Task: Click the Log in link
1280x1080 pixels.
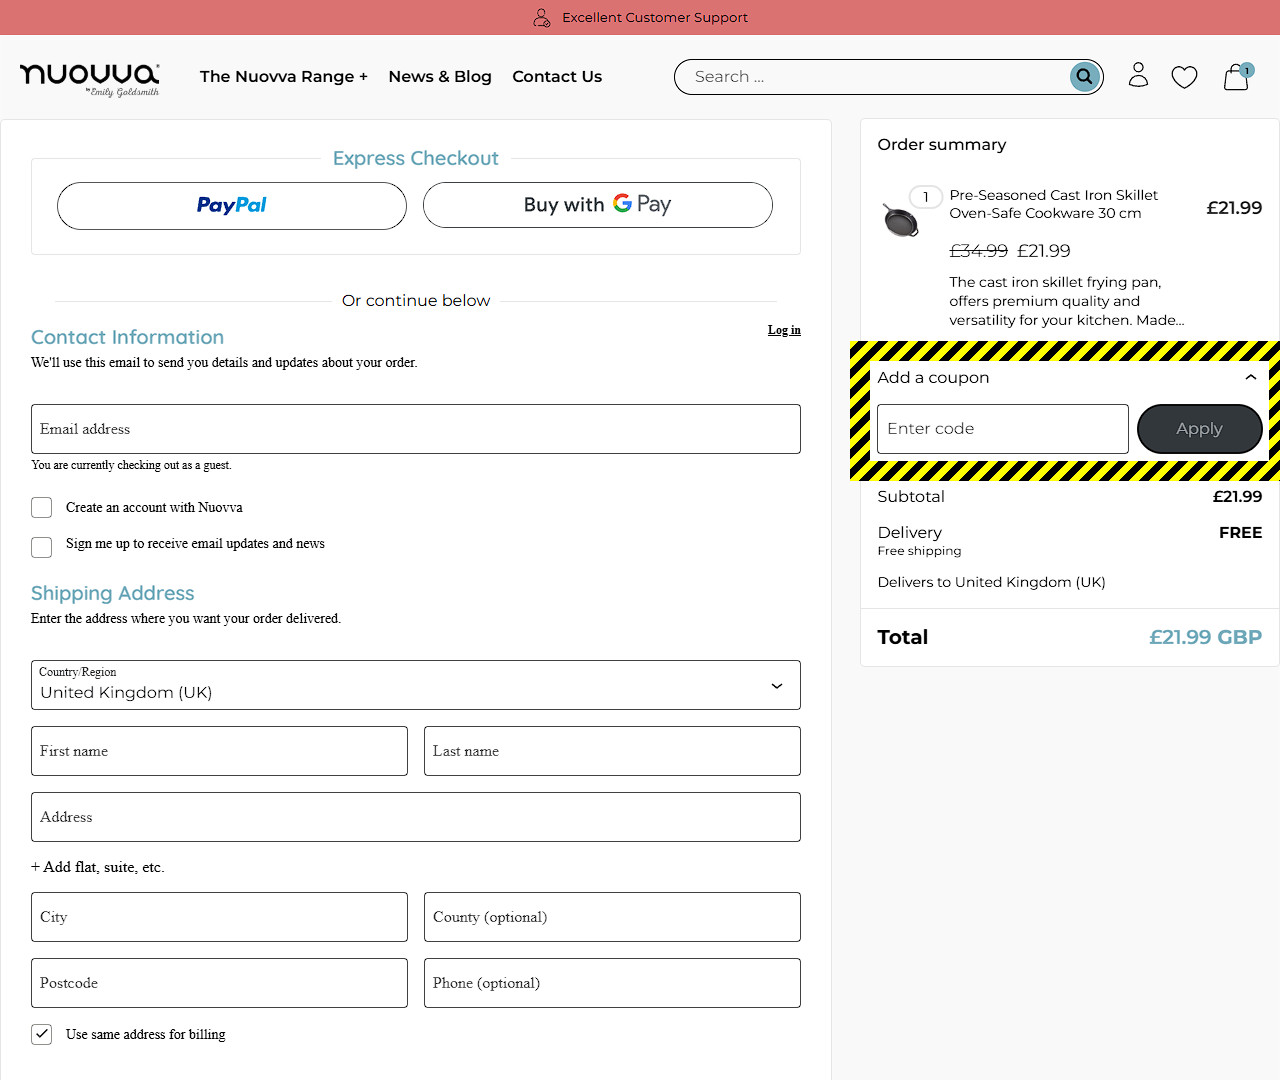Action: tap(784, 330)
